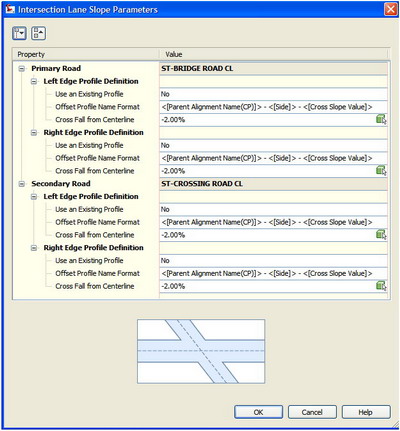The height and width of the screenshot is (431, 400).
Task: Edit Primary Road left Offset Profile Name Format
Action: coord(273,107)
